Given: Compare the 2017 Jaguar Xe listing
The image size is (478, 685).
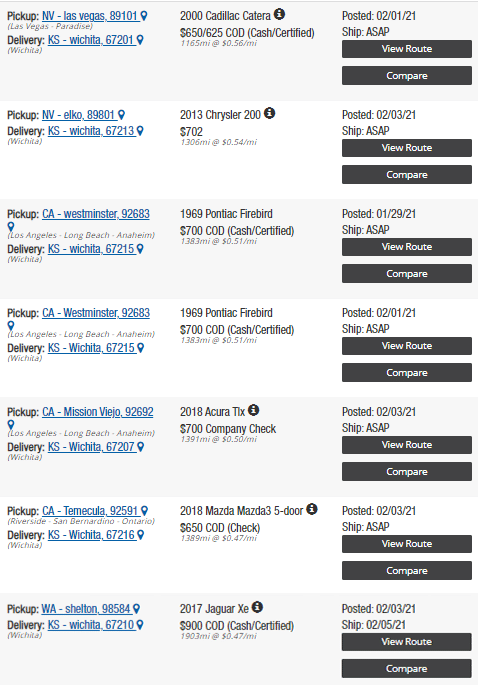Looking at the screenshot, I should (x=407, y=668).
